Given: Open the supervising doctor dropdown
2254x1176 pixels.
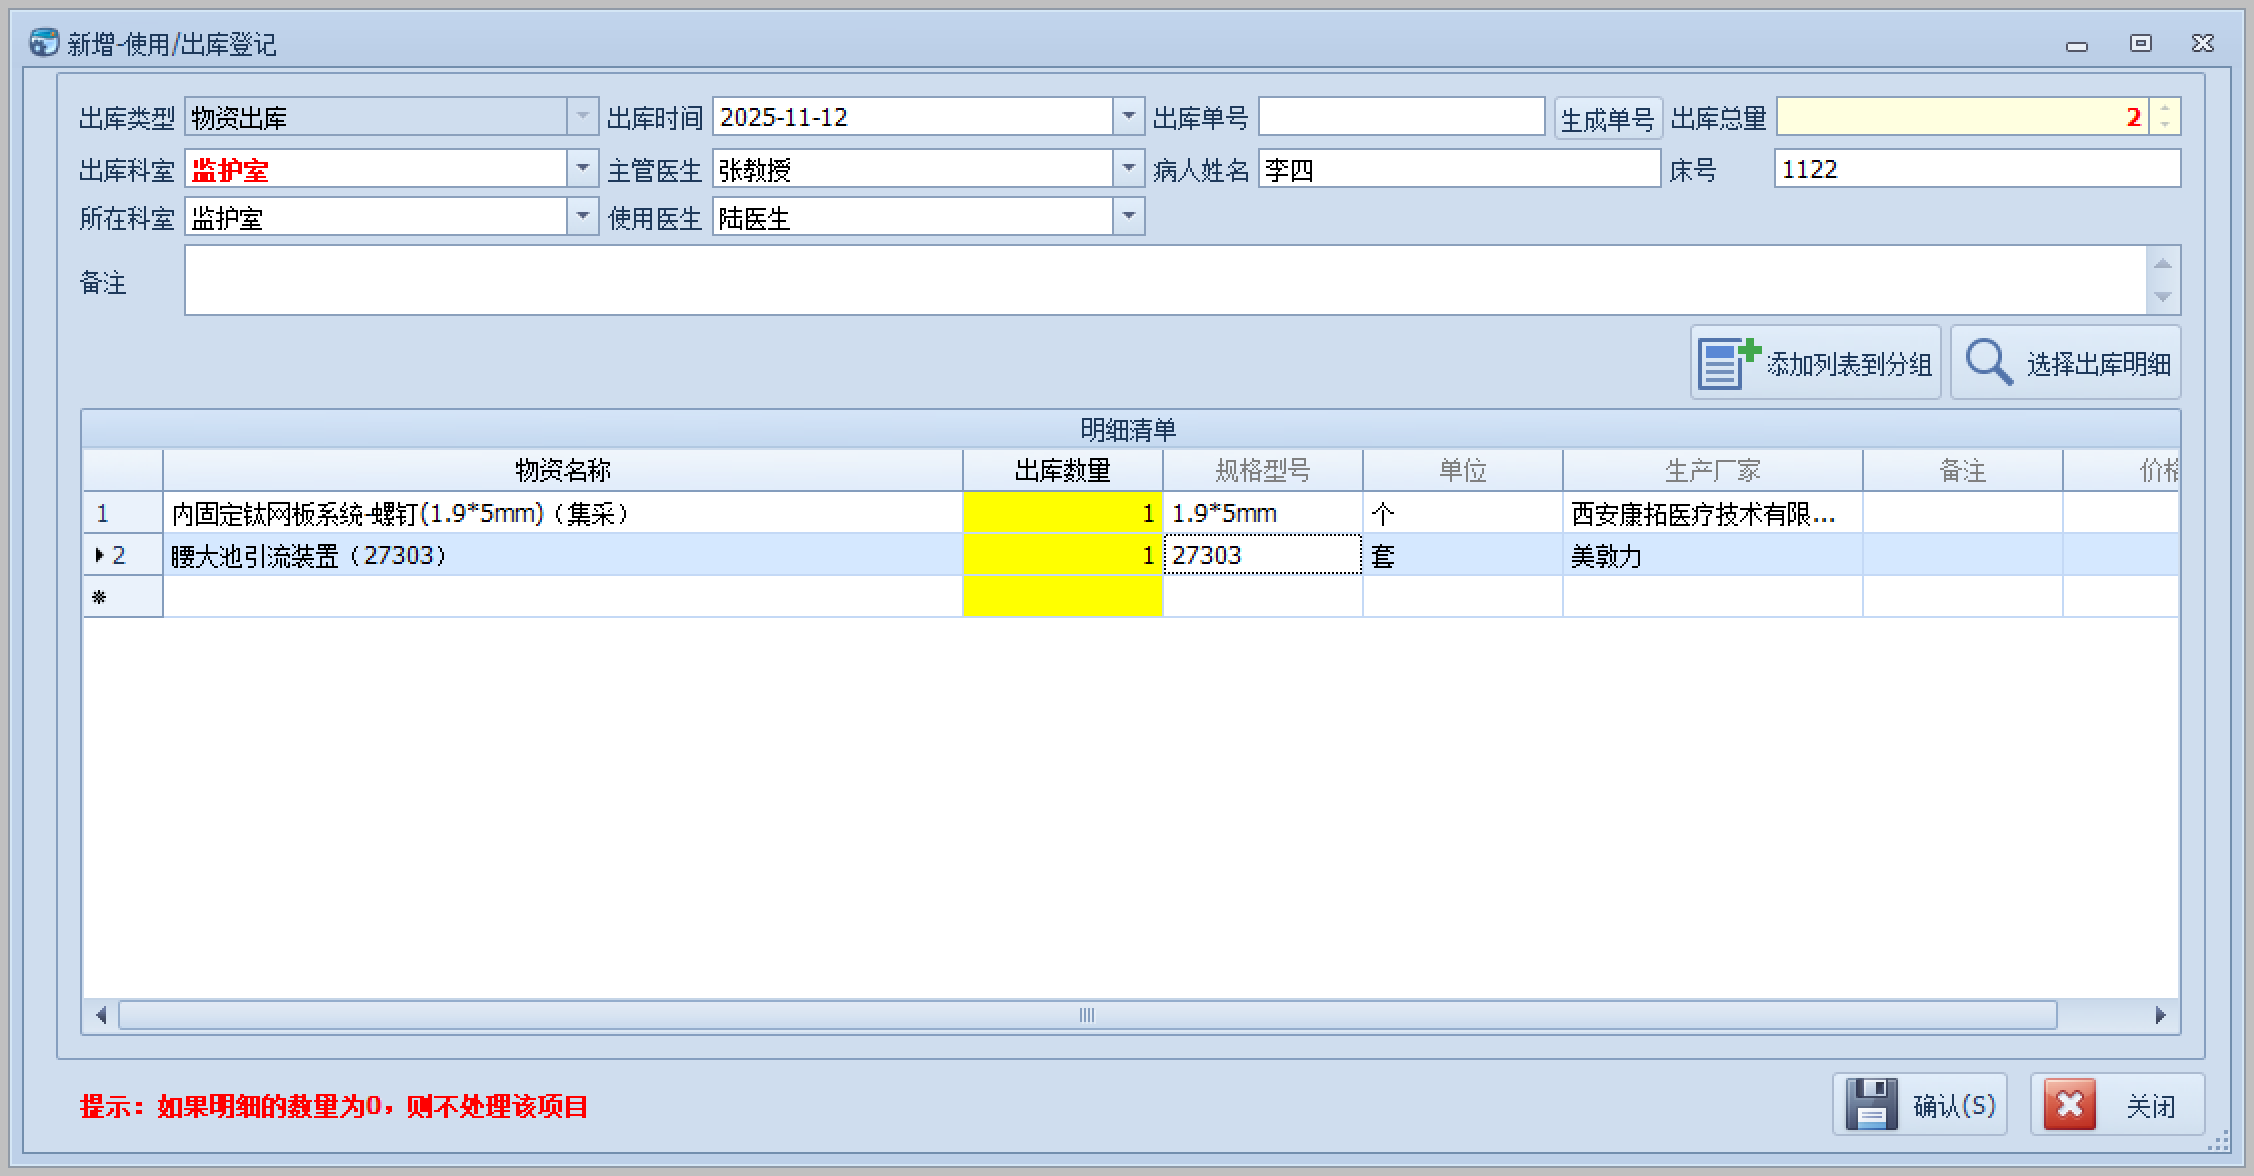Looking at the screenshot, I should tap(1129, 169).
